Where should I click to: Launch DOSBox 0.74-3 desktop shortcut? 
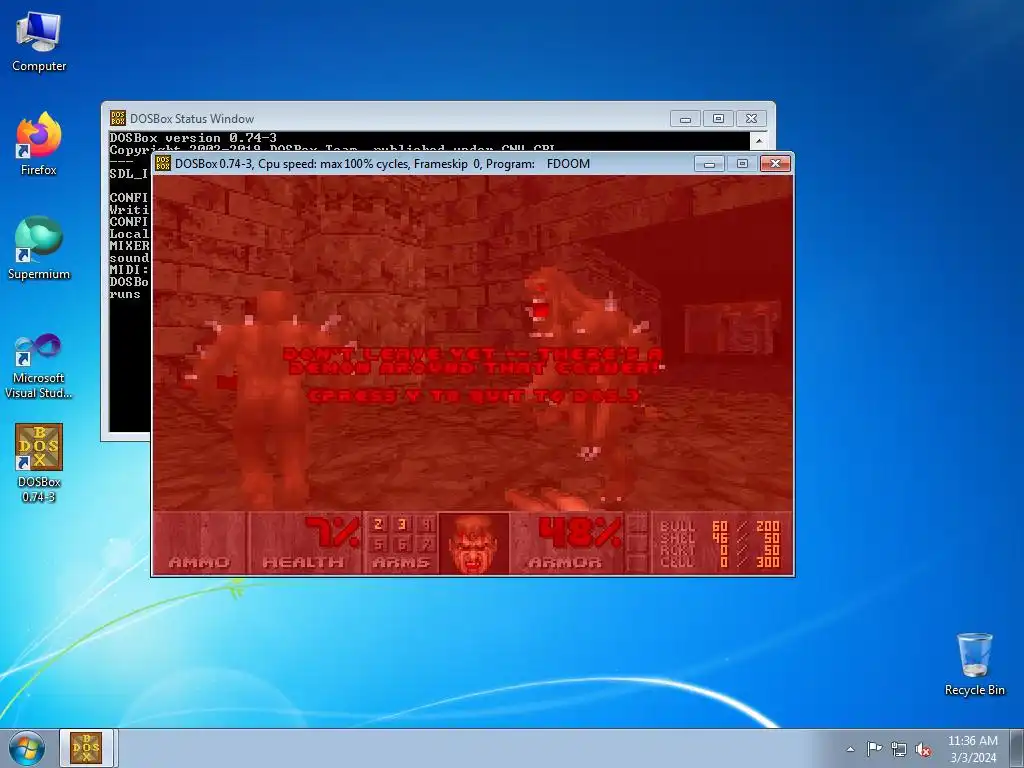tap(39, 463)
